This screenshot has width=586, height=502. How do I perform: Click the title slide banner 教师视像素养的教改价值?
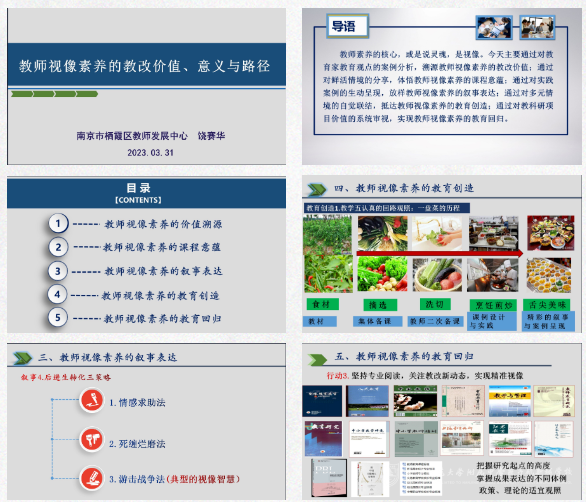(146, 65)
